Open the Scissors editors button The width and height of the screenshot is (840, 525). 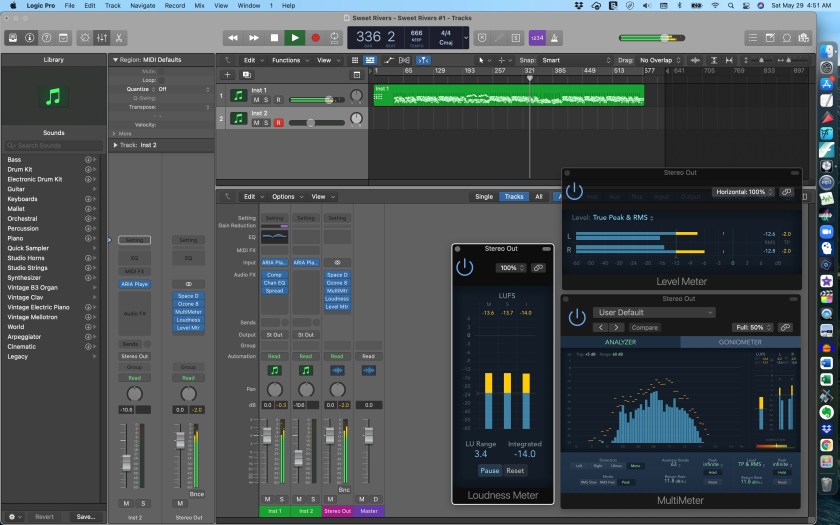(x=119, y=38)
